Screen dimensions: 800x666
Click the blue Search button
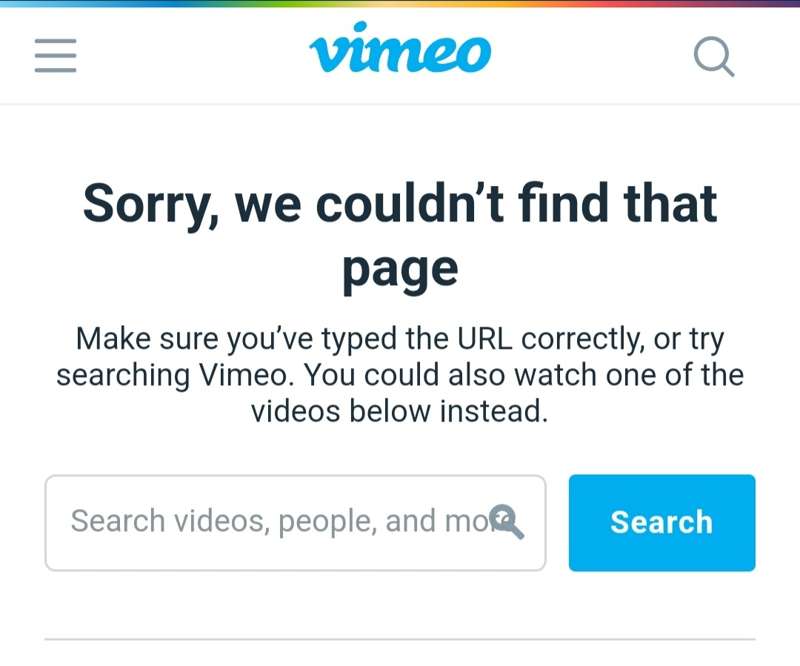coord(662,523)
